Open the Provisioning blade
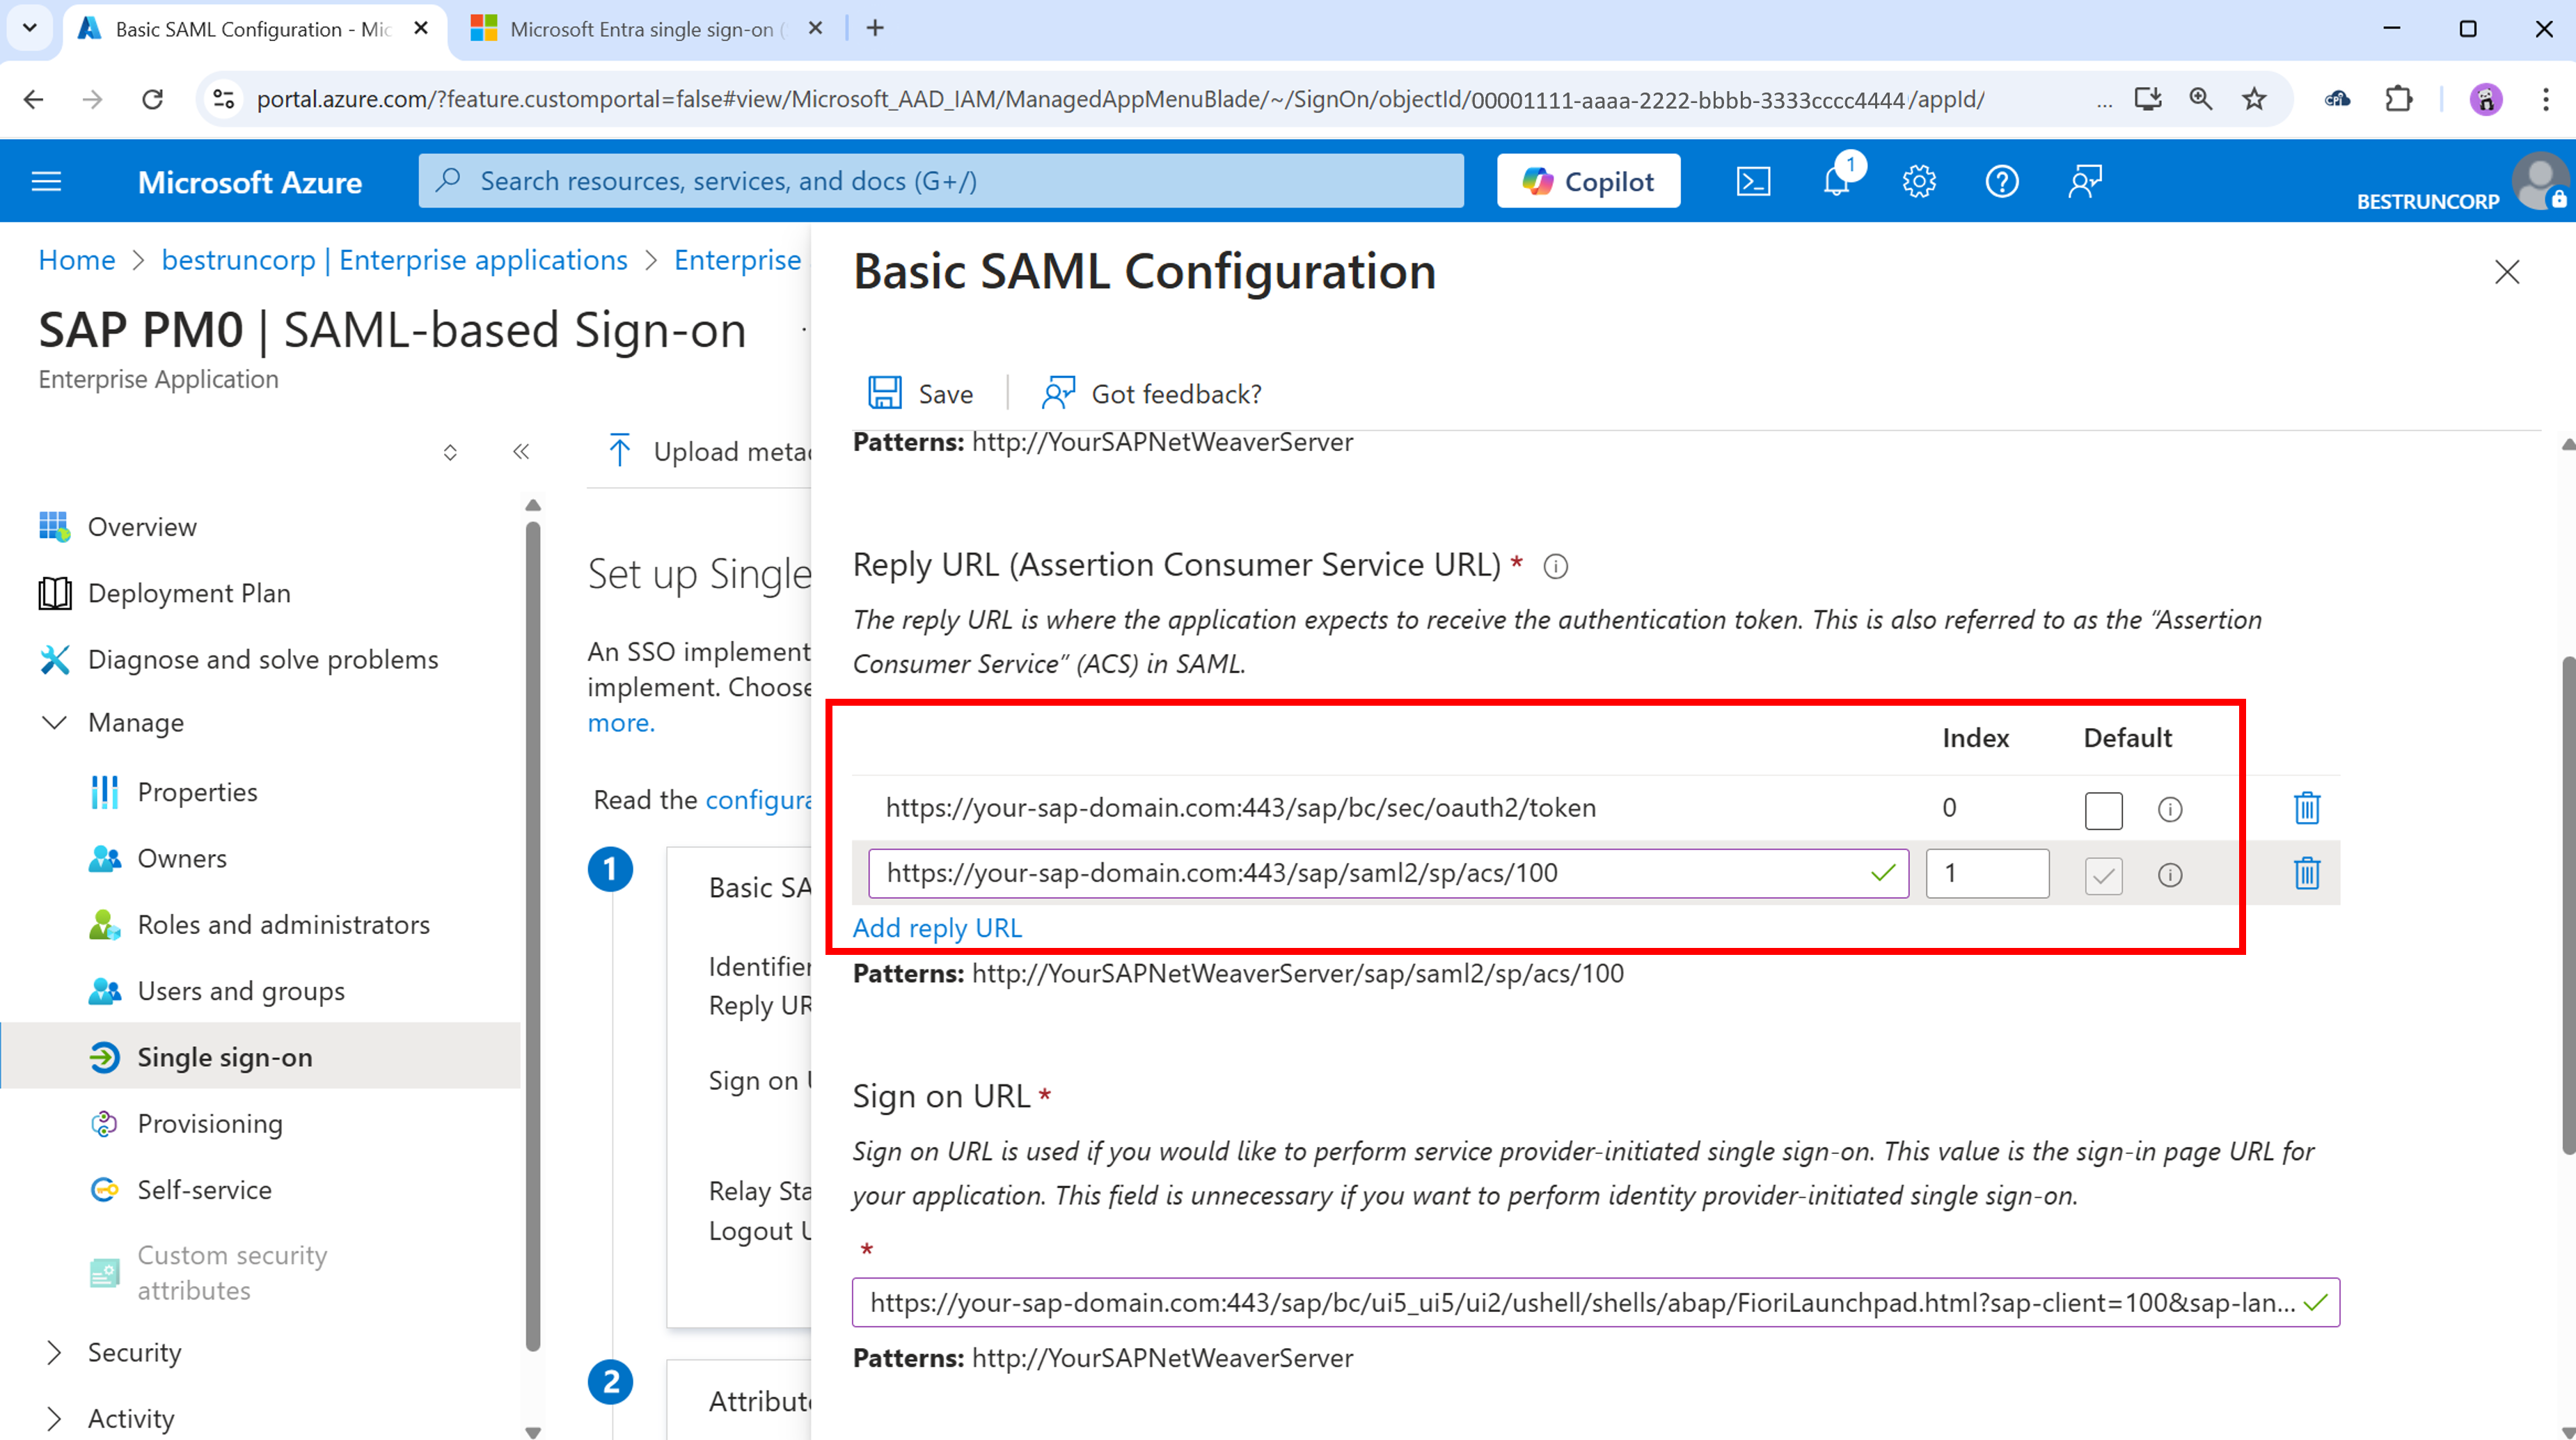Image resolution: width=2576 pixels, height=1440 pixels. pyautogui.click(x=210, y=1123)
